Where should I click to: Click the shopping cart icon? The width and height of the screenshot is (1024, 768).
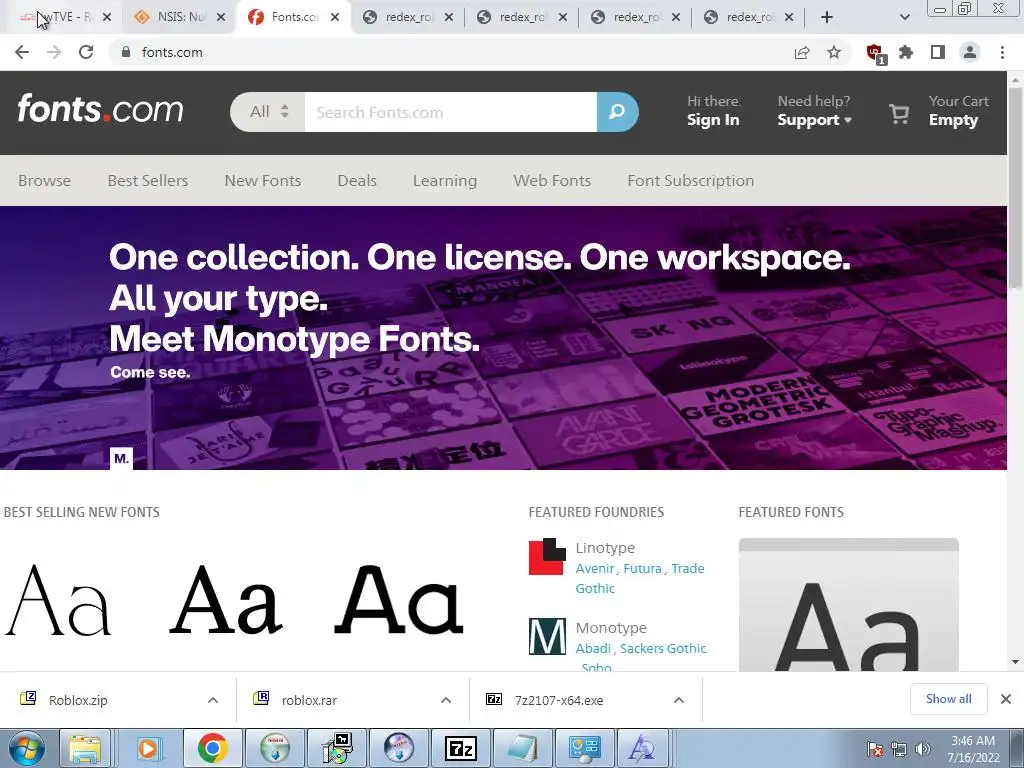pyautogui.click(x=899, y=114)
